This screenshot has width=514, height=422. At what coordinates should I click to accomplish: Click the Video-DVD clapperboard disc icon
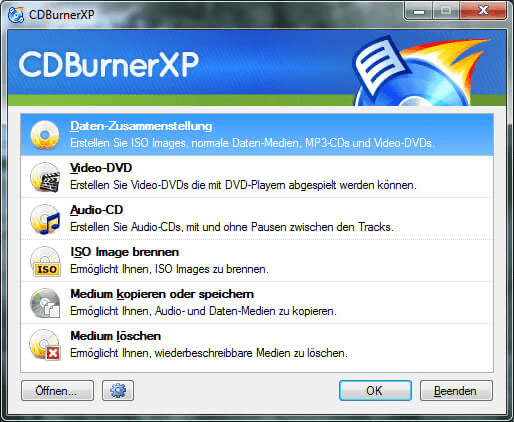click(45, 177)
